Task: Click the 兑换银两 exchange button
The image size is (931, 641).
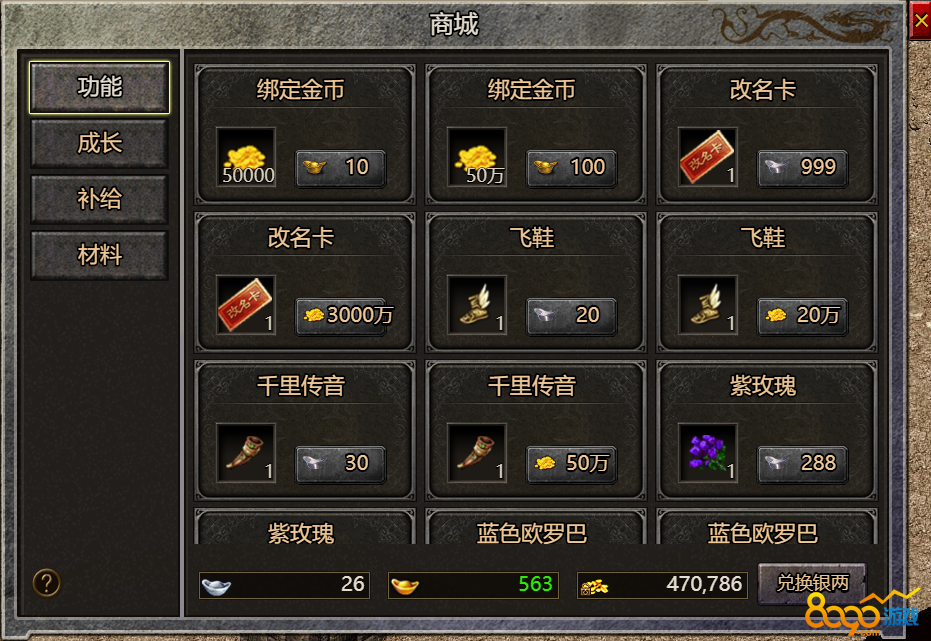Action: point(812,583)
